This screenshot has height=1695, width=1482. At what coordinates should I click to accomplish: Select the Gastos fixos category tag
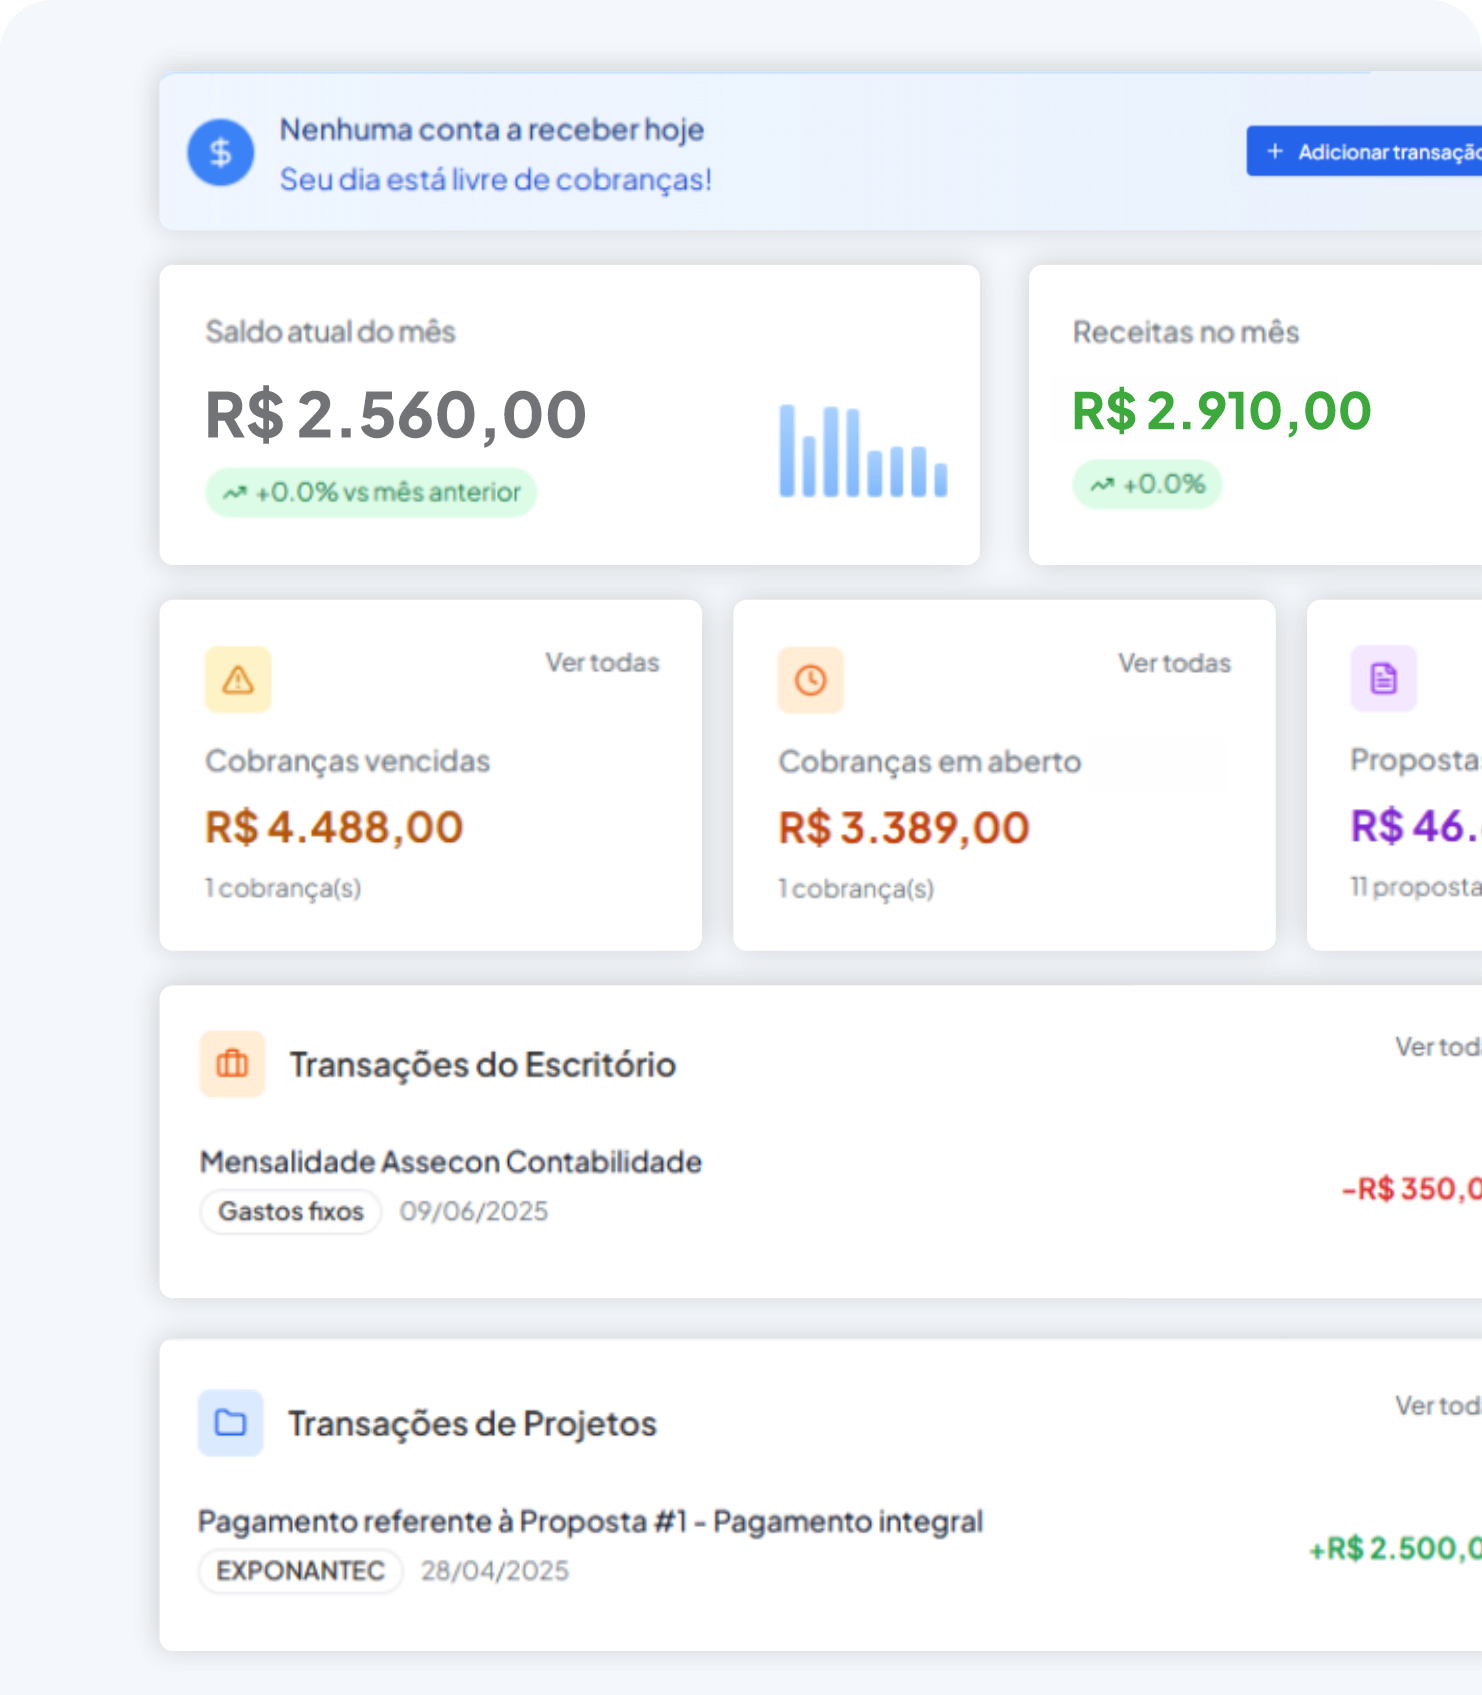(291, 1211)
